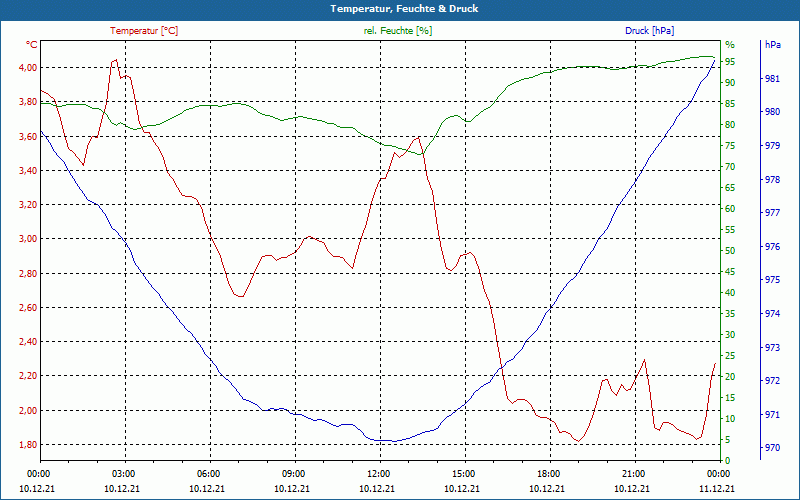Click the '11.12.21' date label
The image size is (800, 500).
click(717, 488)
